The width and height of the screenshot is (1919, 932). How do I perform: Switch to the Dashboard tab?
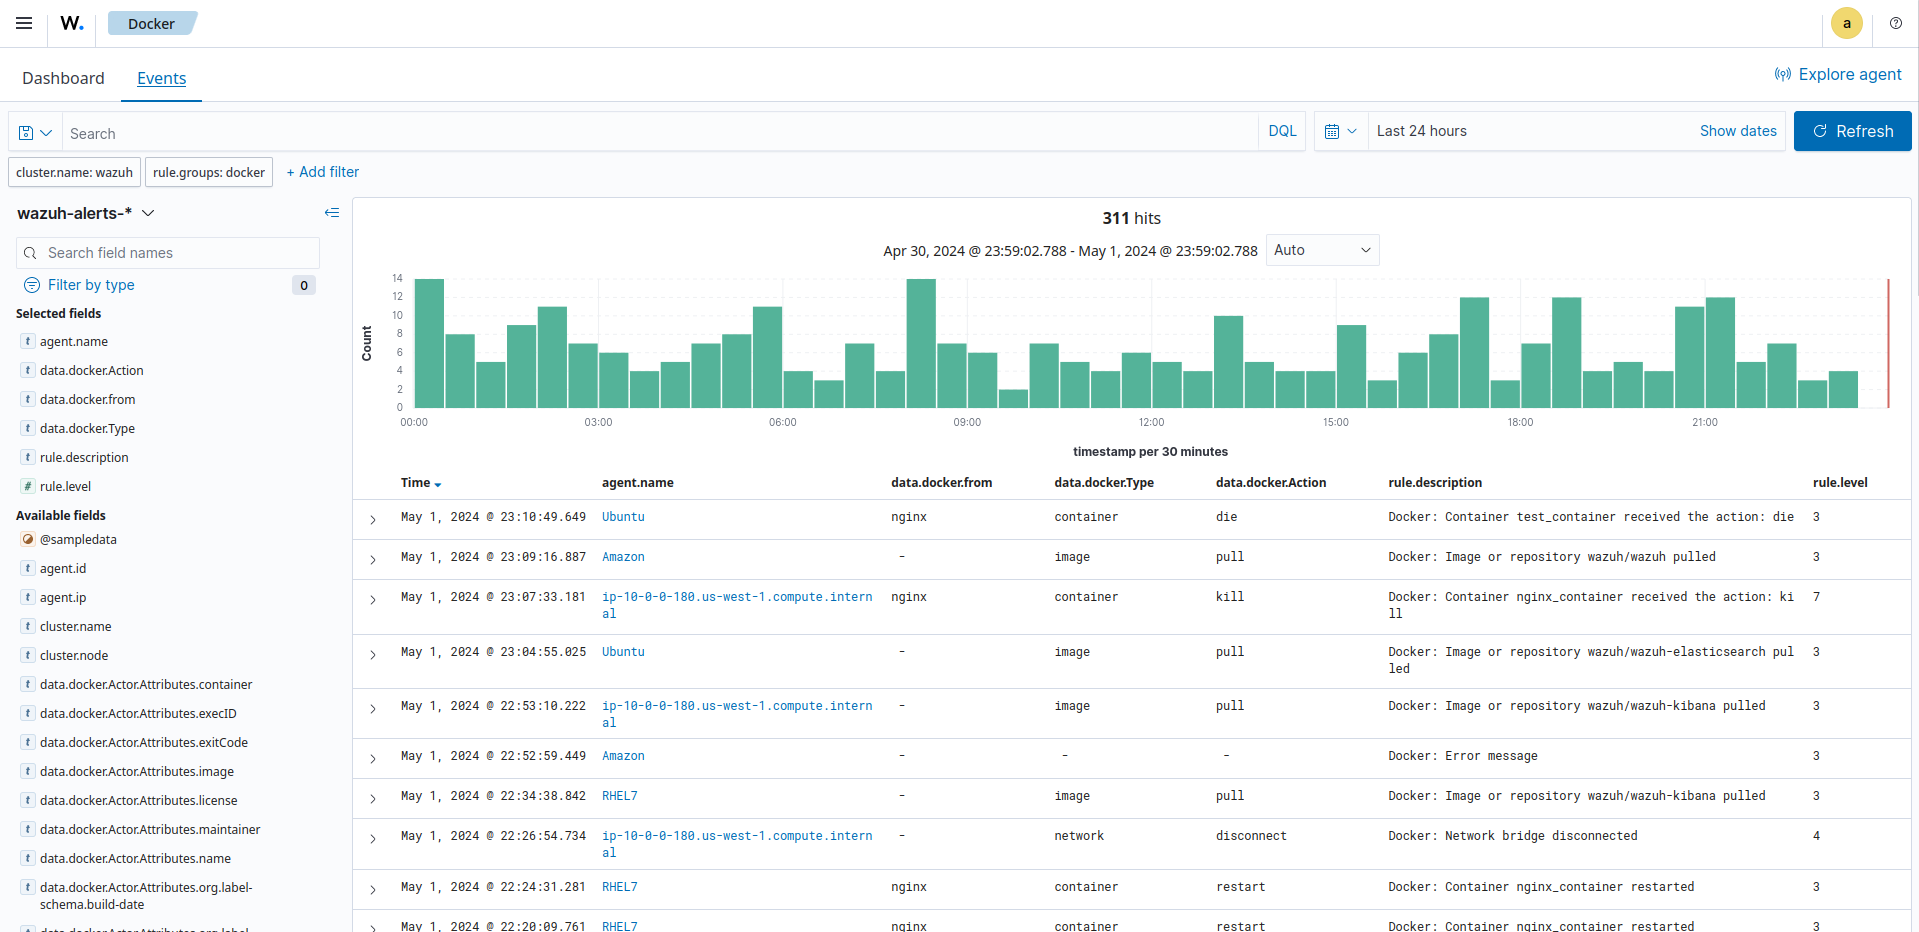pyautogui.click(x=63, y=78)
